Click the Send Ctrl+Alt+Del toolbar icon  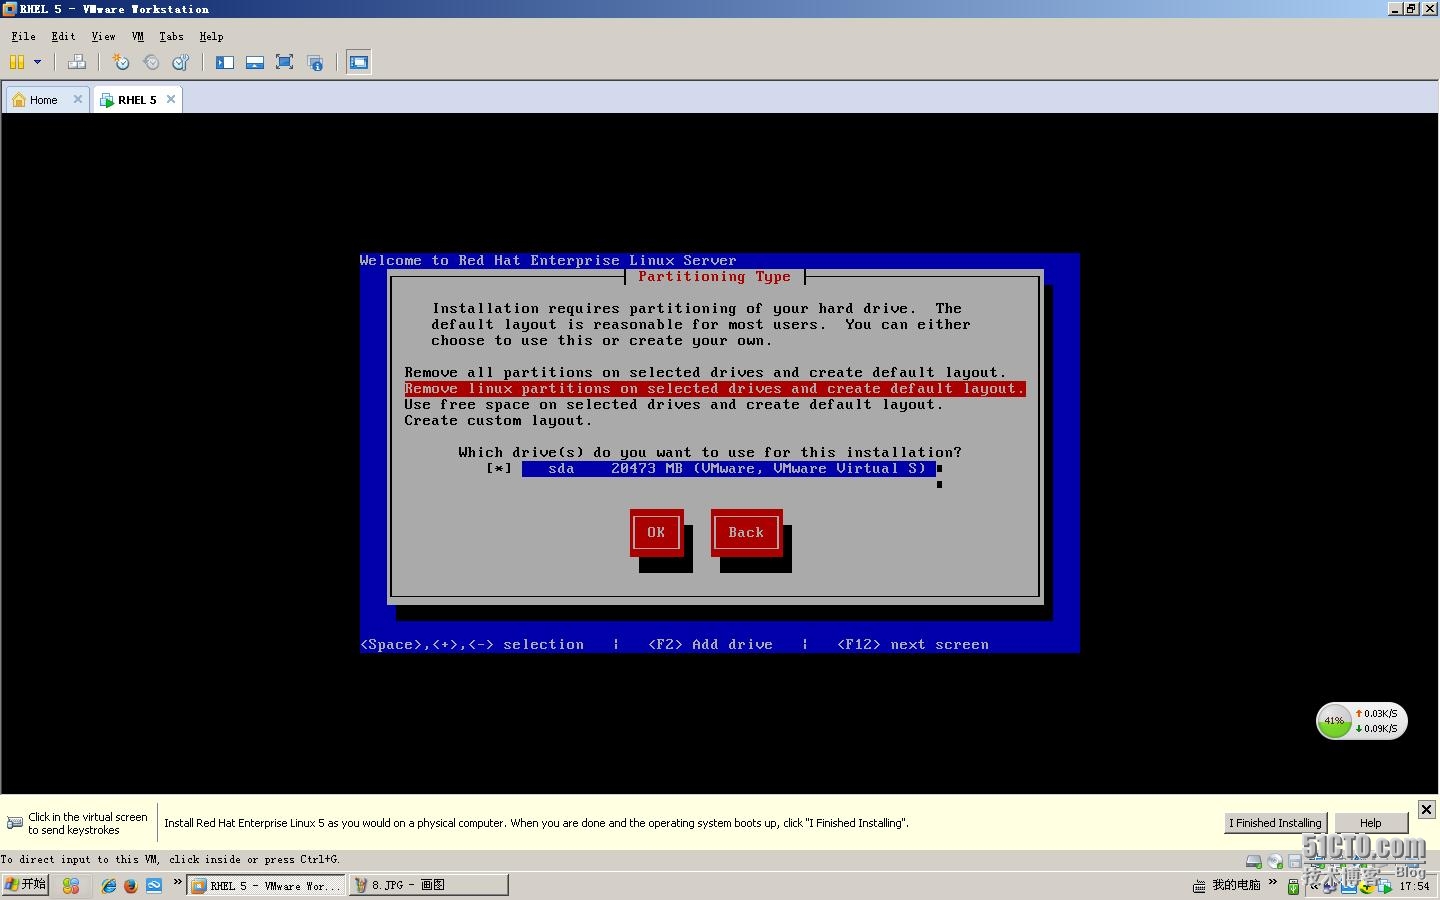coord(77,62)
